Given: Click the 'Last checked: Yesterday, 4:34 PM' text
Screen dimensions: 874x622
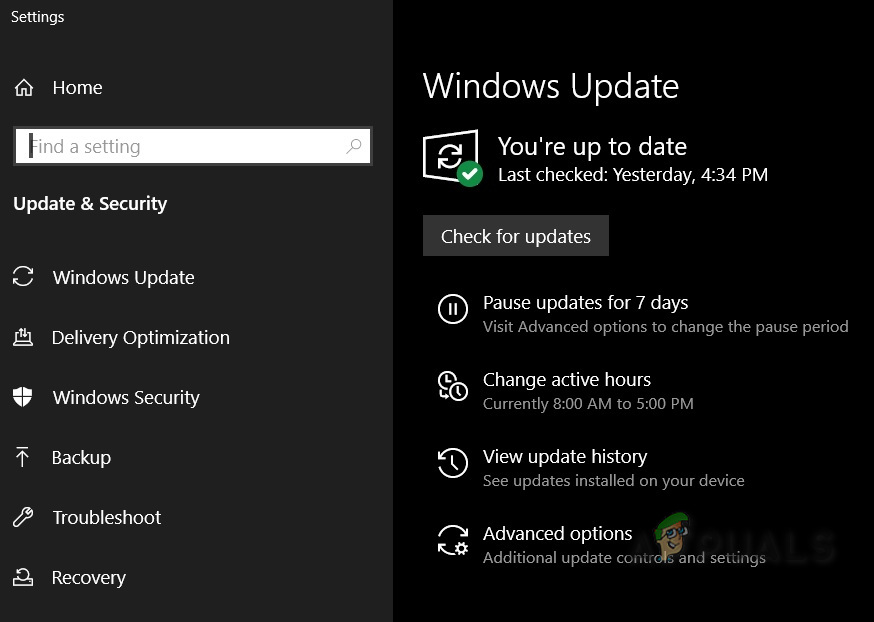Looking at the screenshot, I should coord(633,175).
